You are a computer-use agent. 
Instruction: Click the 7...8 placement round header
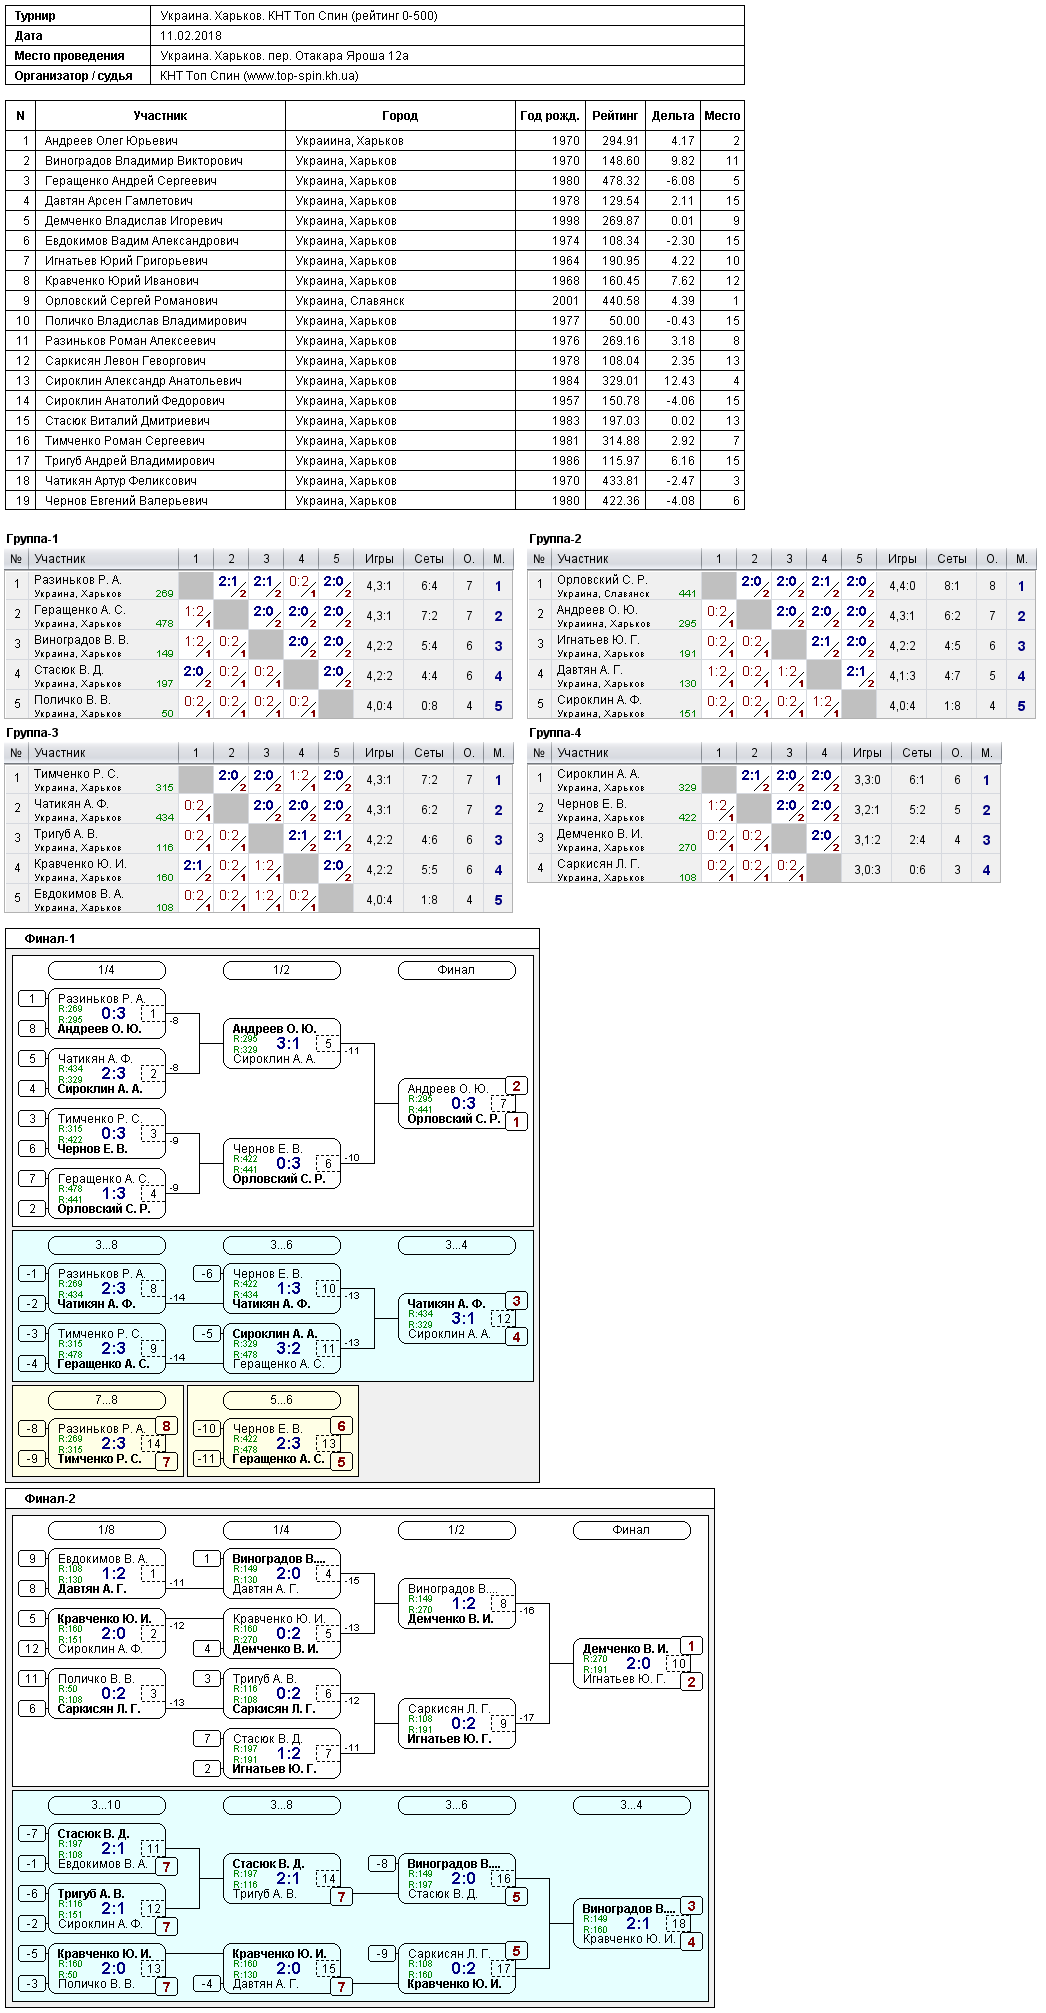pyautogui.click(x=107, y=1400)
